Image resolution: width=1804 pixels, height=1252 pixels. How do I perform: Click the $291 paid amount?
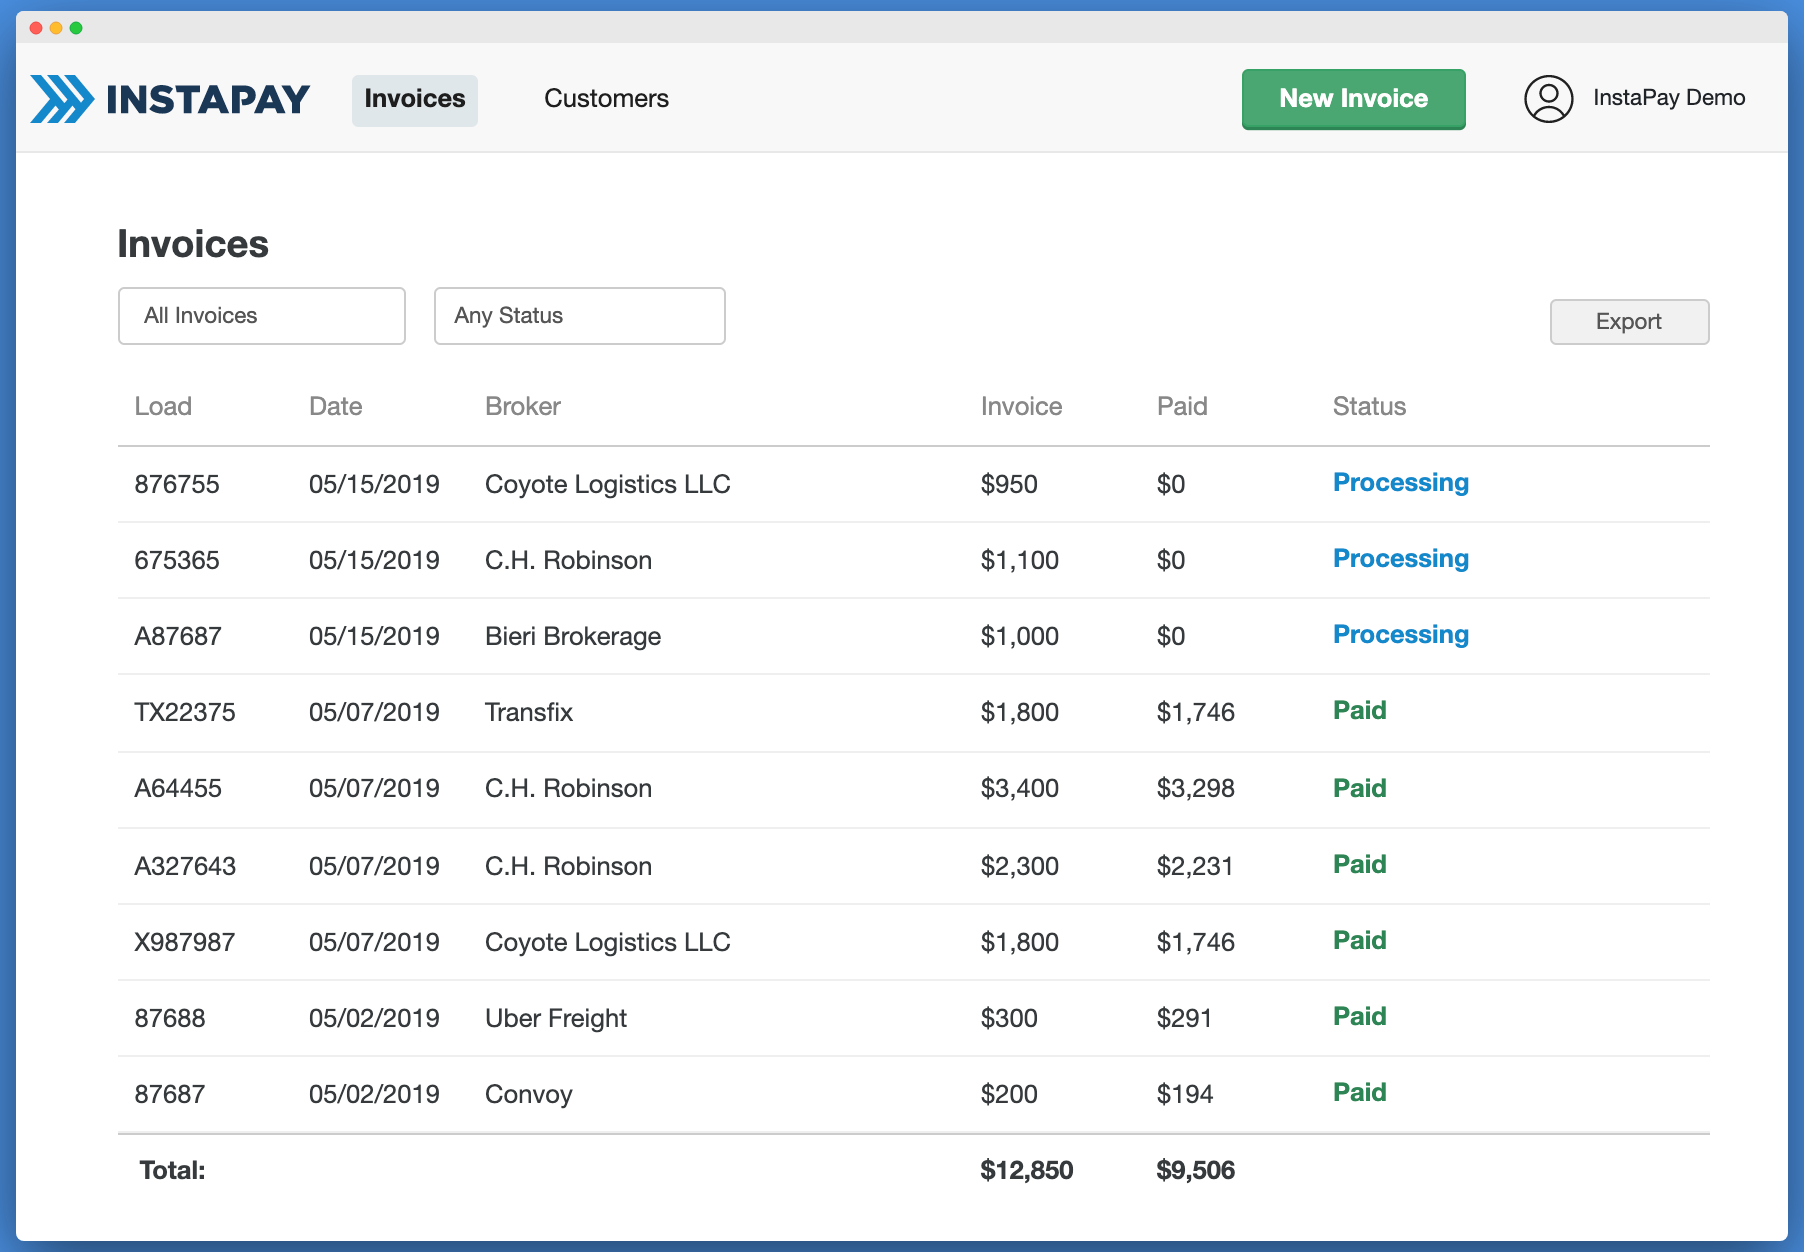[1184, 1018]
